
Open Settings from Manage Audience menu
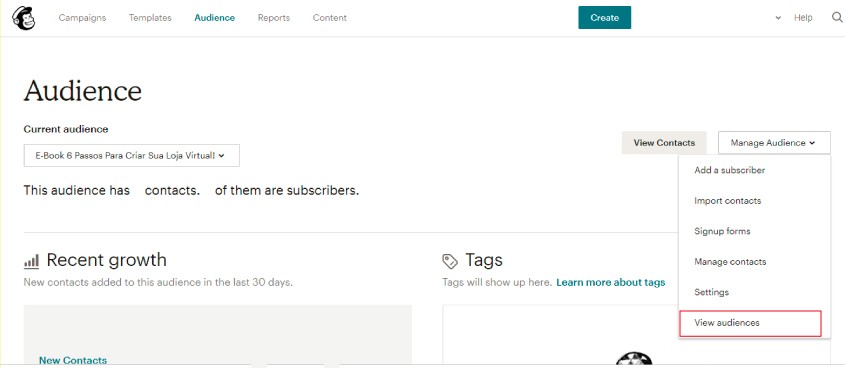pyautogui.click(x=711, y=292)
